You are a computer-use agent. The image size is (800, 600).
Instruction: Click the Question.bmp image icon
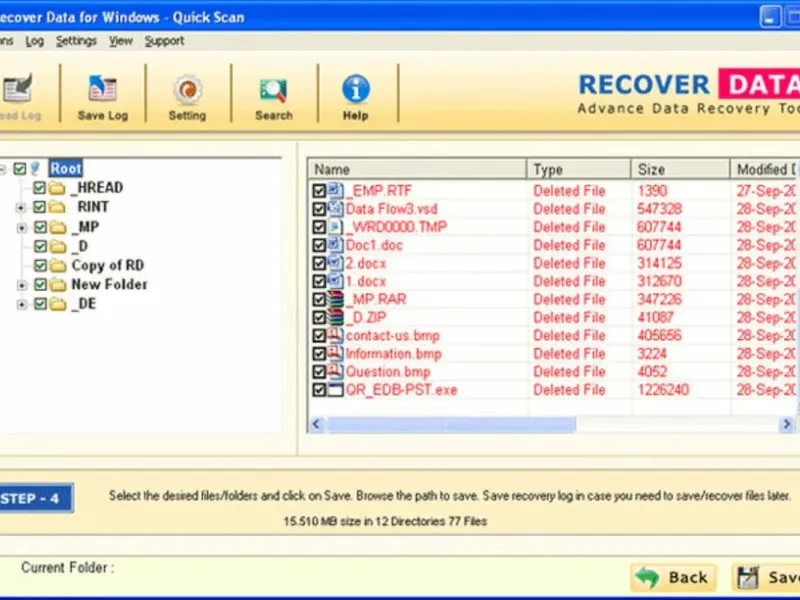tap(335, 371)
